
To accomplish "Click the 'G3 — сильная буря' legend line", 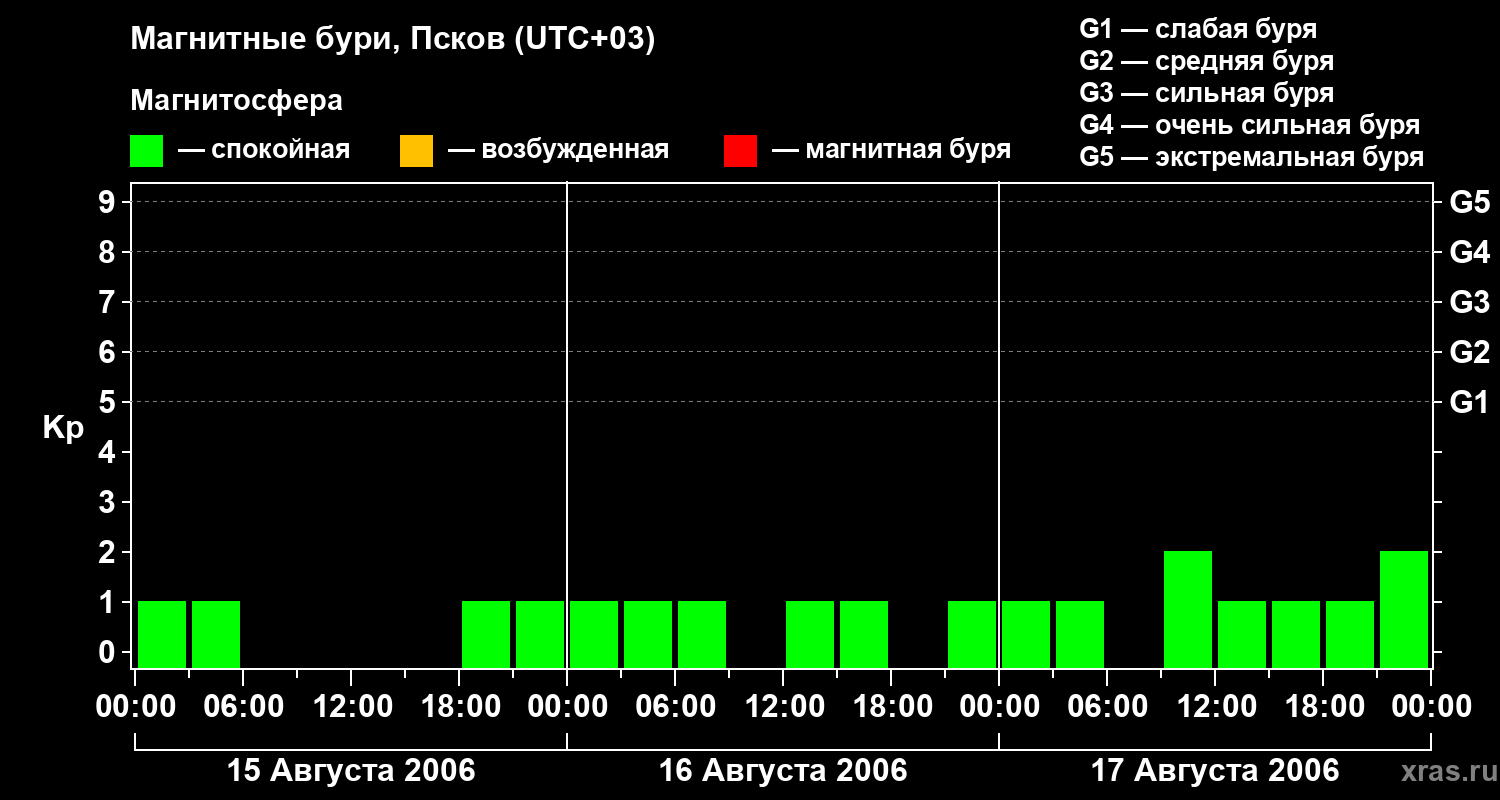I will [x=1207, y=93].
